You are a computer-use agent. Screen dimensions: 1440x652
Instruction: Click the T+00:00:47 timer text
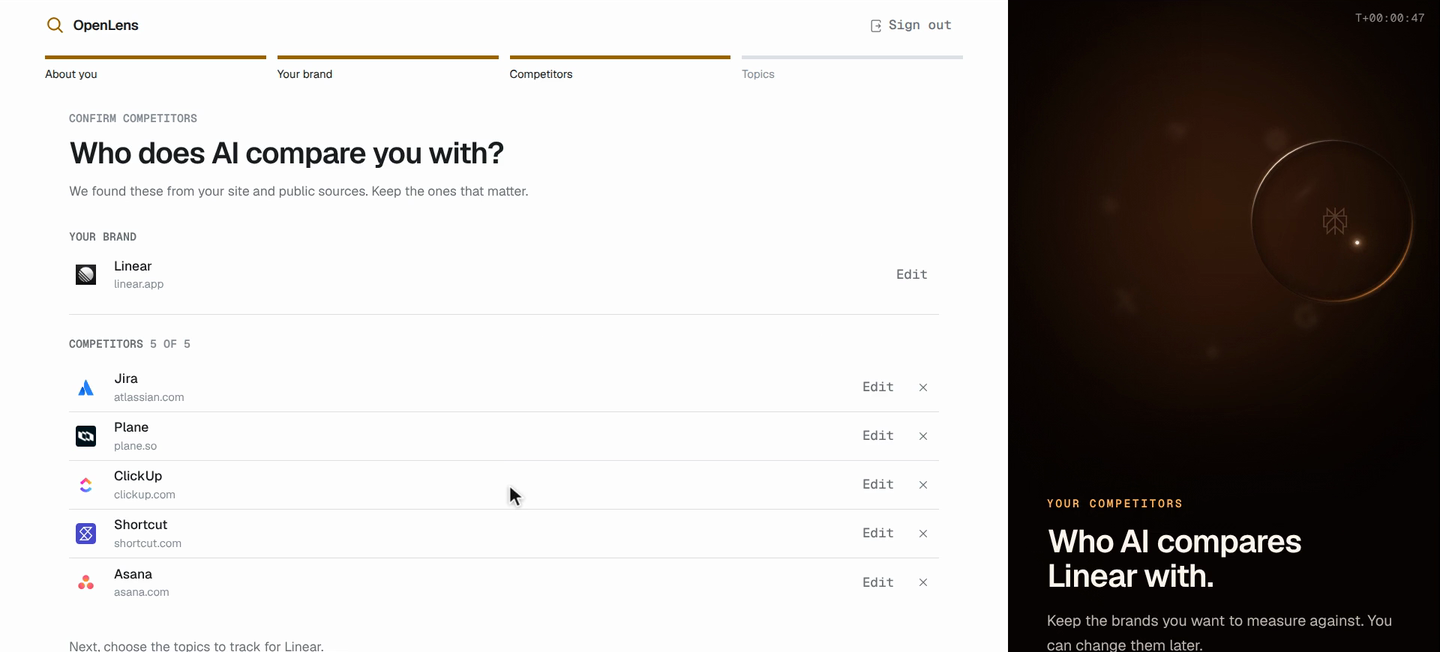1390,18
